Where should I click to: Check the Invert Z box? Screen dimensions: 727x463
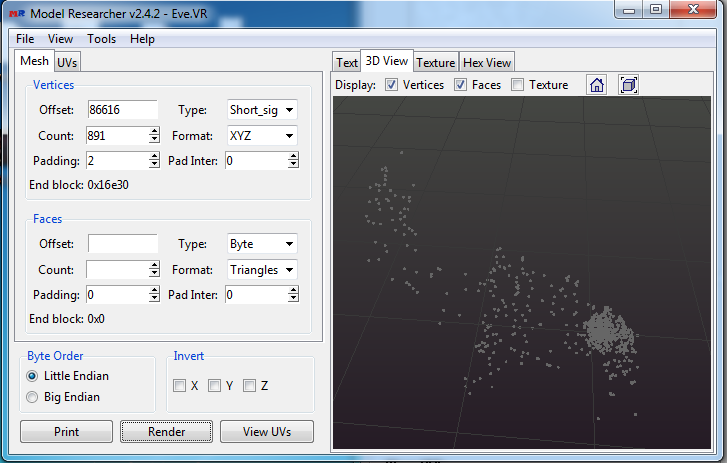click(x=249, y=385)
